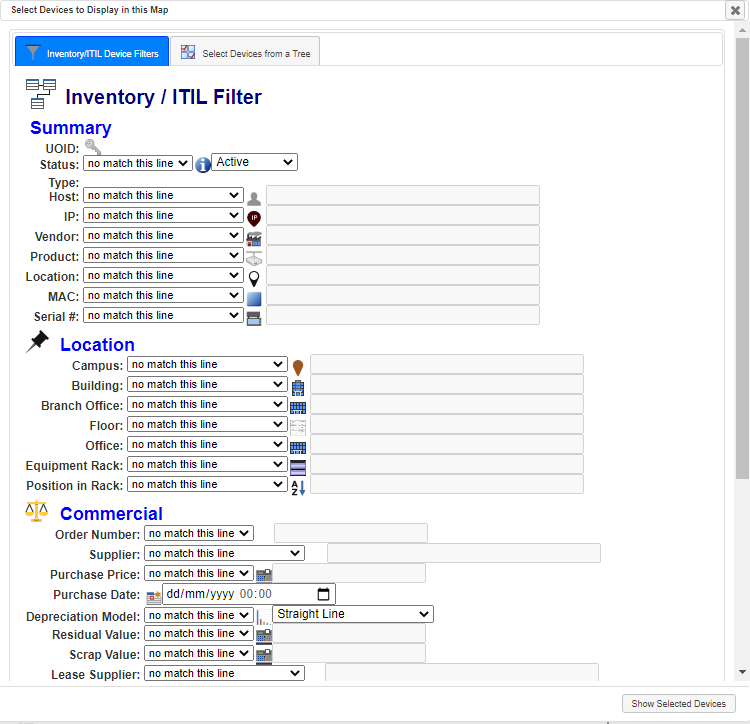The image size is (750, 724).
Task: Click the Position in Rack sort icon
Action: pyautogui.click(x=298, y=487)
